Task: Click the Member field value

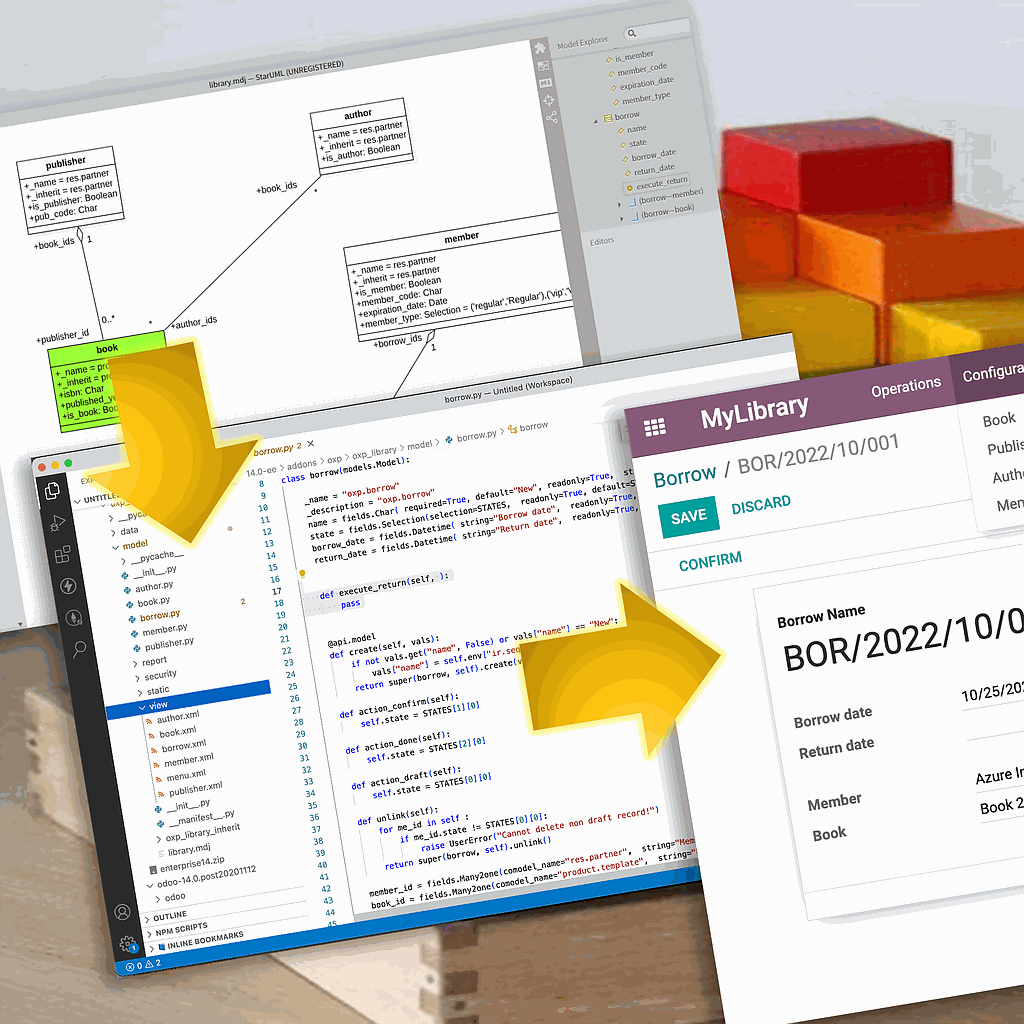Action: pyautogui.click(x=1000, y=775)
